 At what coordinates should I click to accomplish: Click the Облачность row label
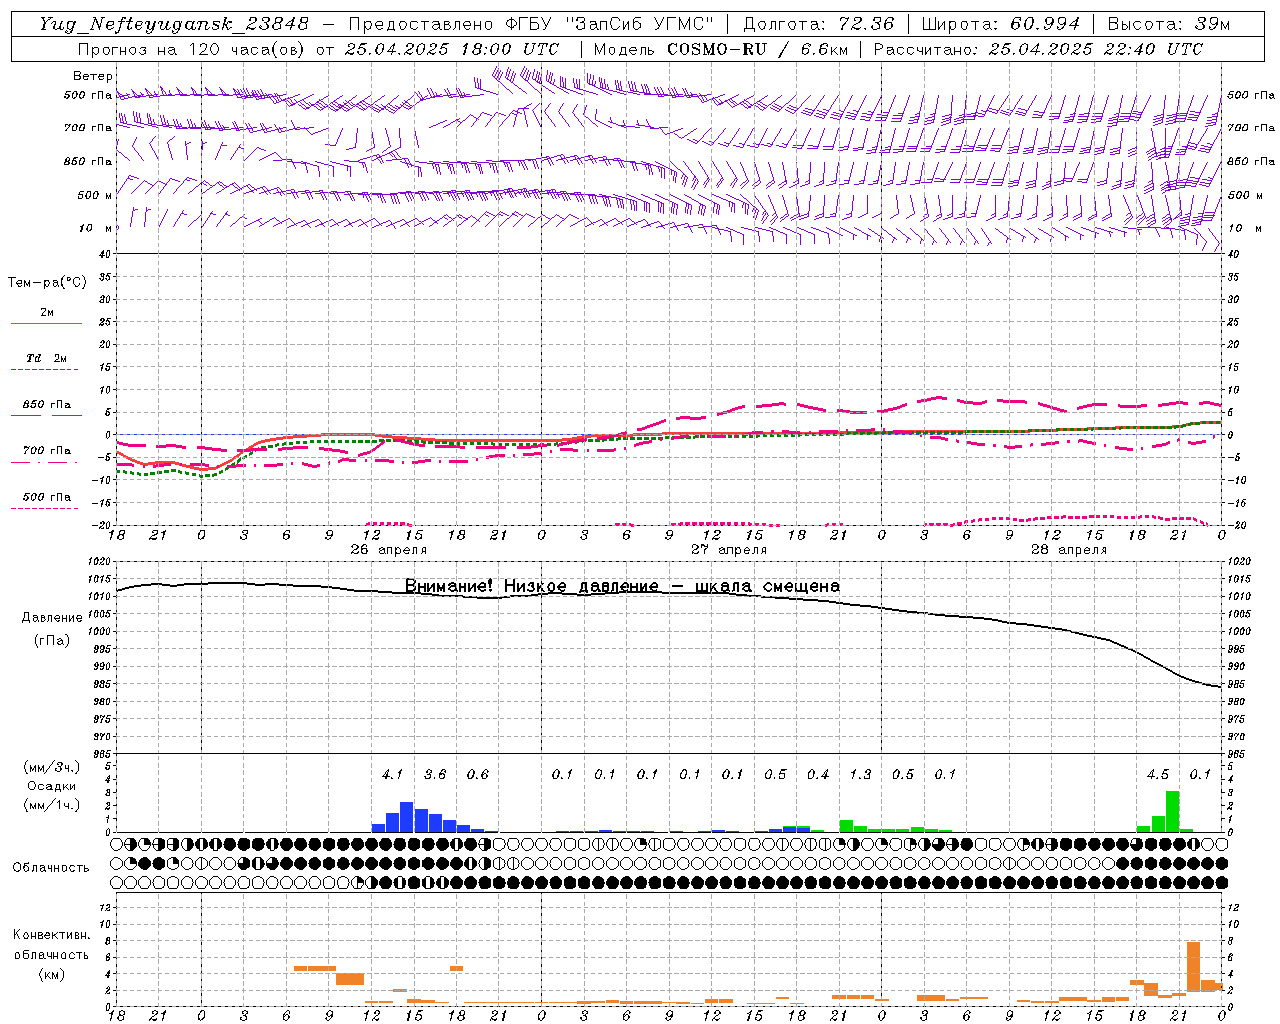51,868
